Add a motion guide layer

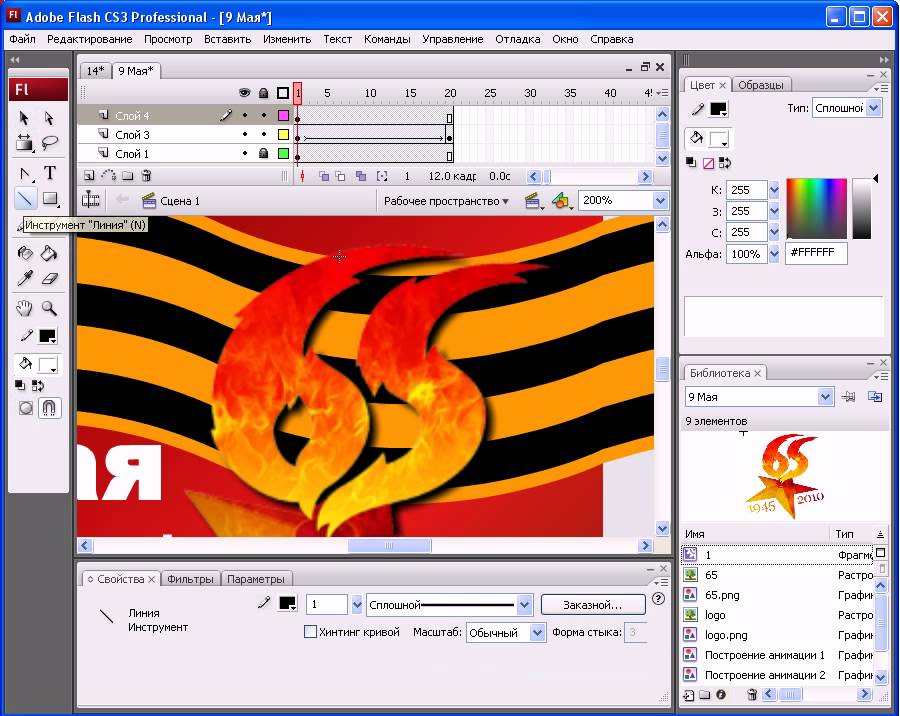click(x=108, y=176)
